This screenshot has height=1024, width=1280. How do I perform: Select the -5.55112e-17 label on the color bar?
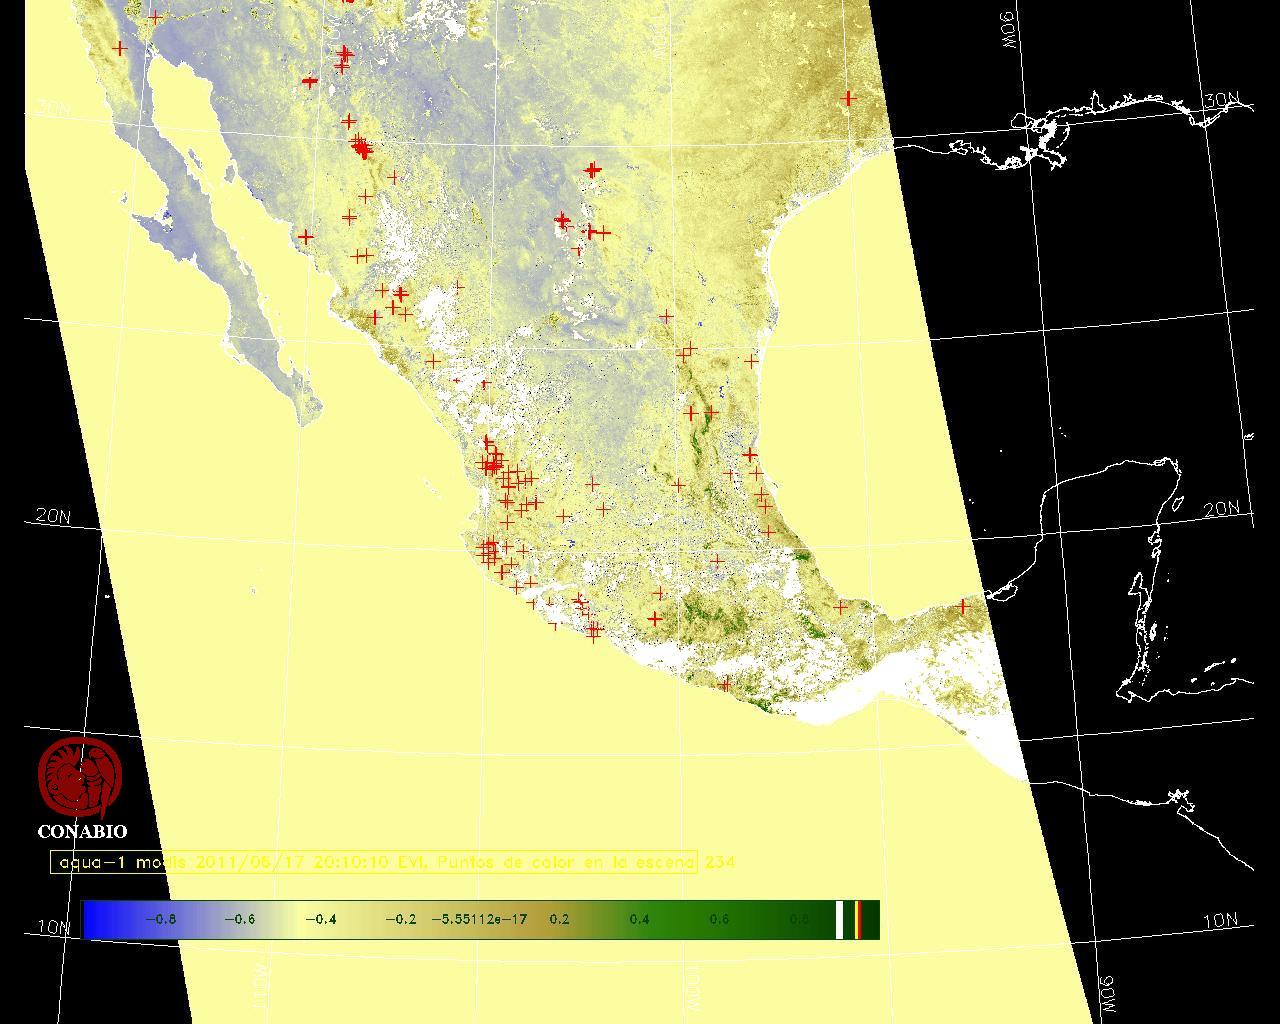[x=479, y=920]
